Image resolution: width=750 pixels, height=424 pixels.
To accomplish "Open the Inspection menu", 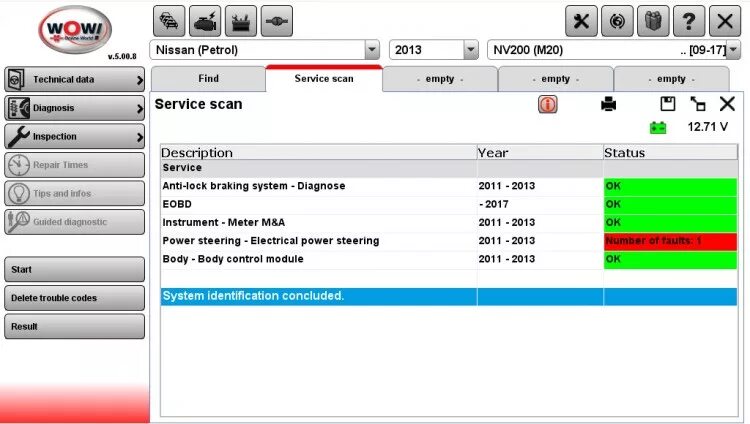I will coord(74,136).
